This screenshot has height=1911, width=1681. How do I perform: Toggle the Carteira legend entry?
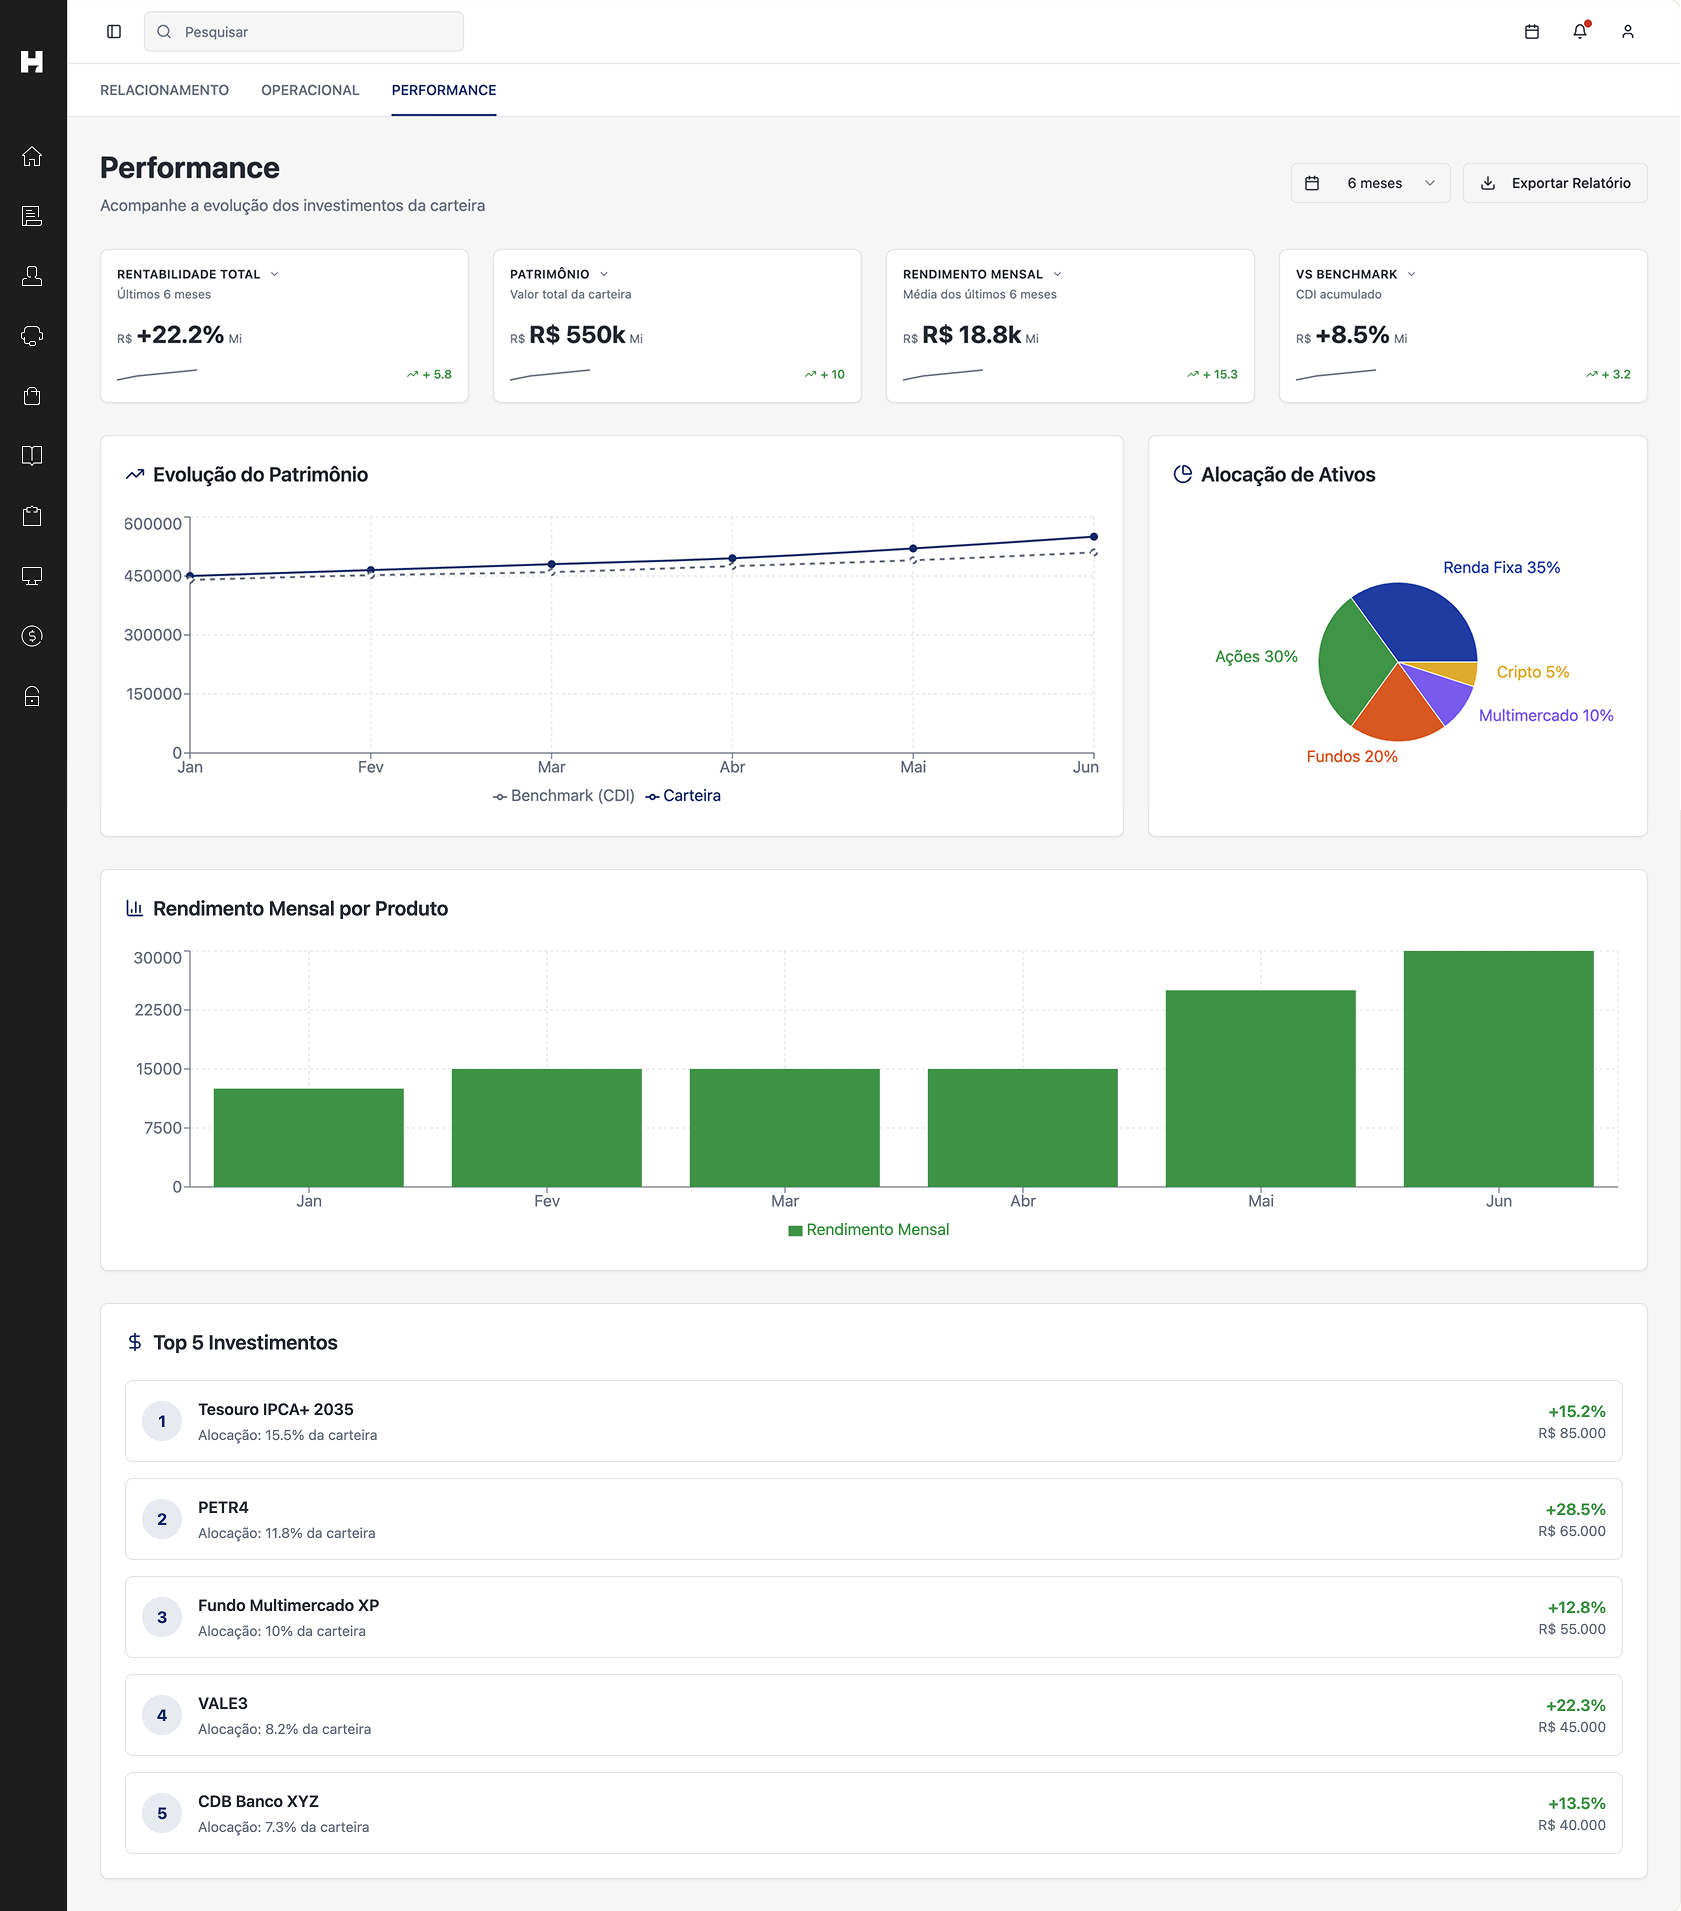[x=684, y=795]
